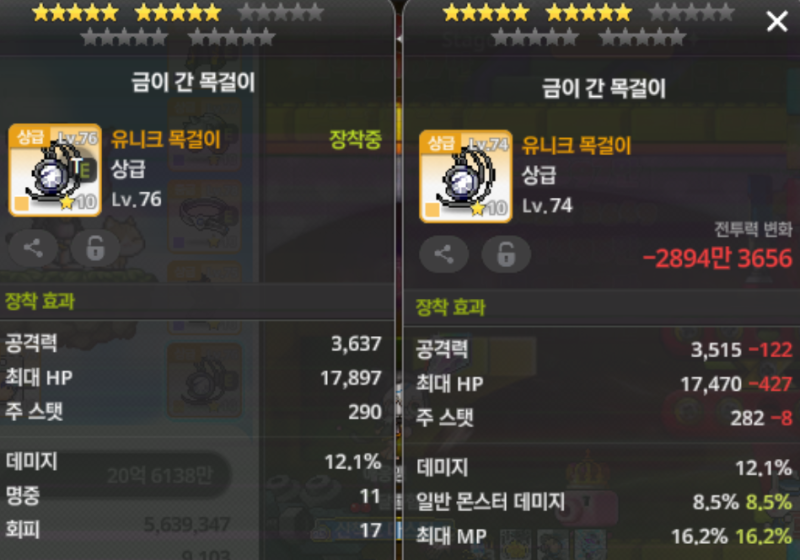
Task: Select the 공격력 3,637 stat row
Action: click(194, 343)
